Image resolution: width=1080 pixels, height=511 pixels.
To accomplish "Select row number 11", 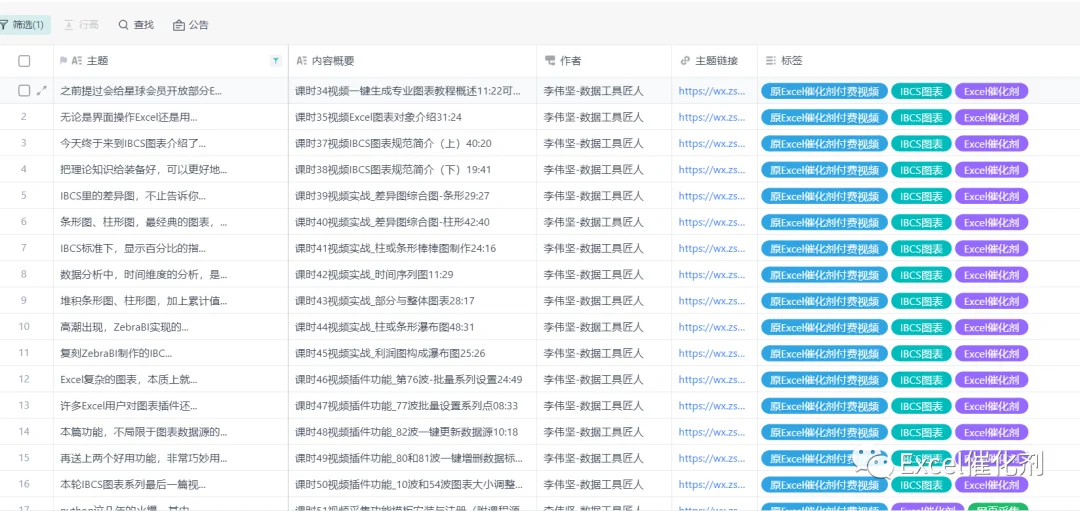I will coord(24,353).
